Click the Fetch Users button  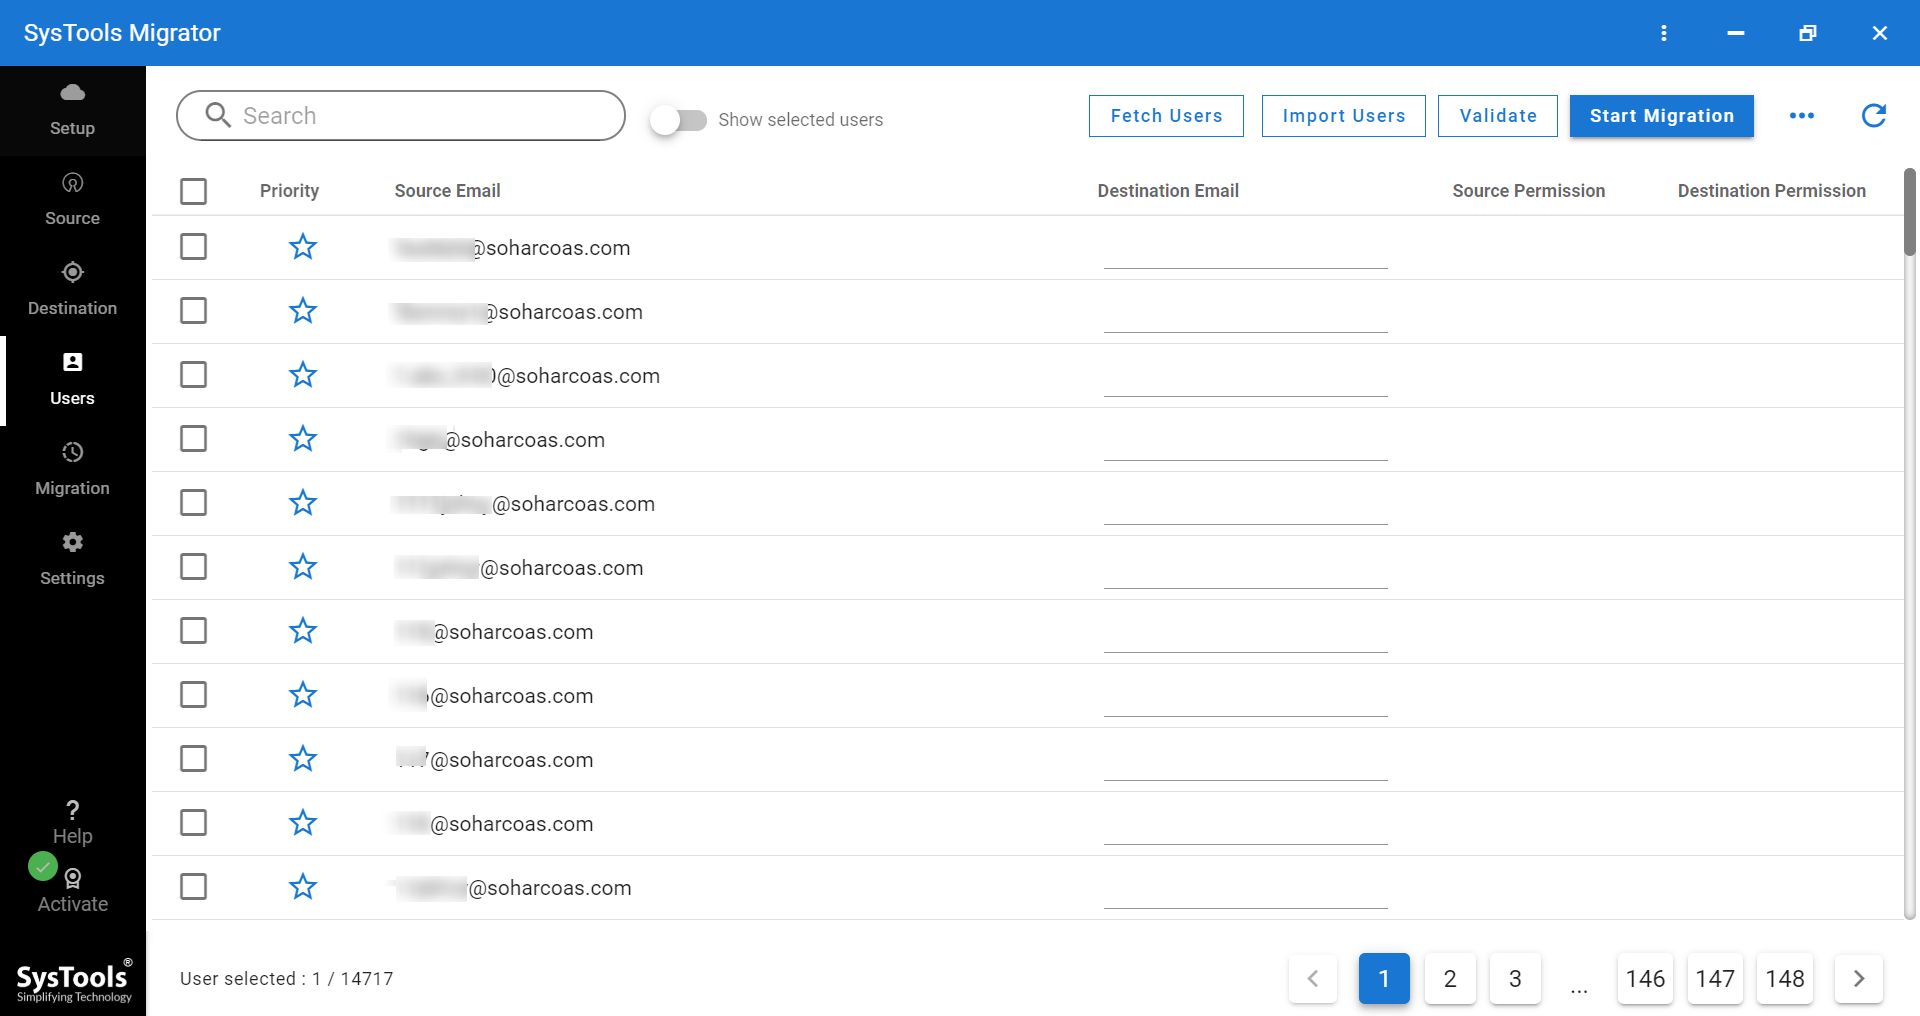(1165, 115)
